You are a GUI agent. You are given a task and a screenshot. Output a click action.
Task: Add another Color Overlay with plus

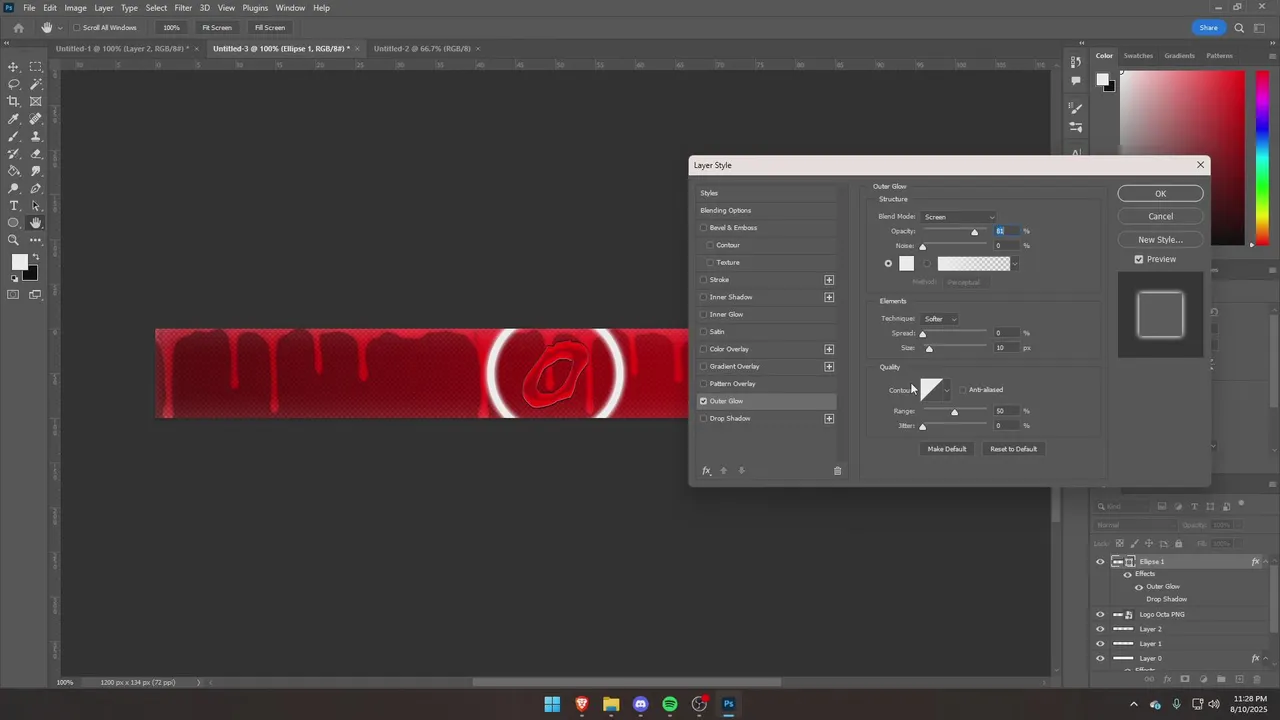click(829, 349)
